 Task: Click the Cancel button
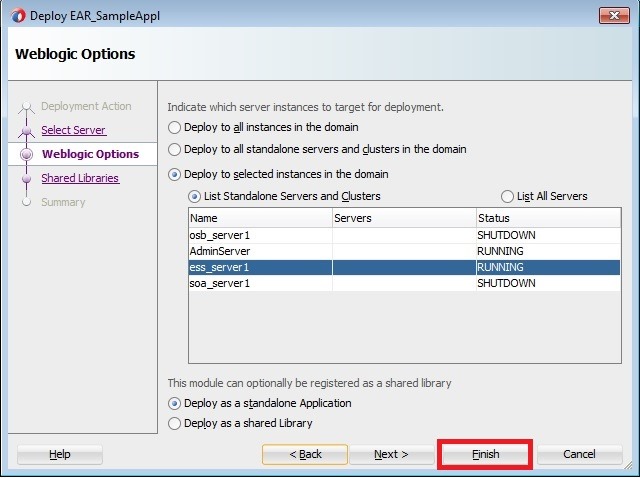pos(579,455)
